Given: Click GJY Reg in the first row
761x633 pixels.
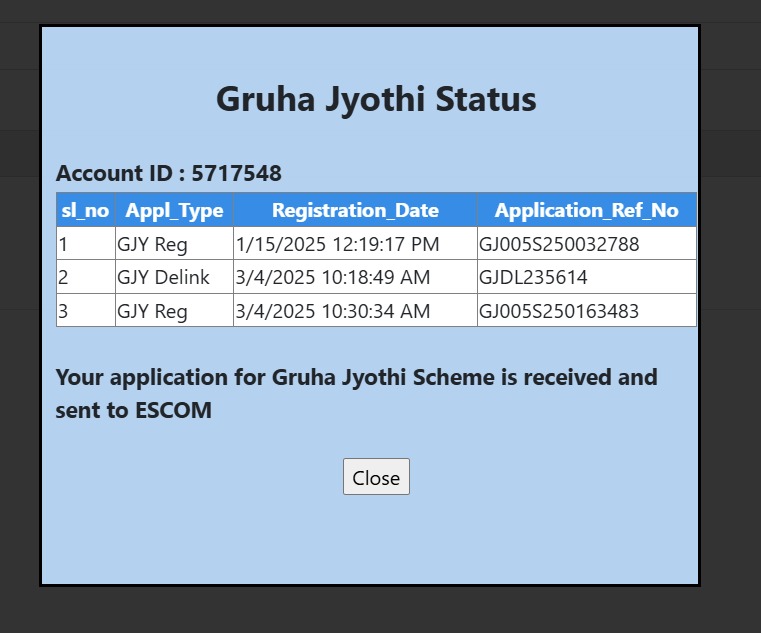Looking at the screenshot, I should click(152, 243).
